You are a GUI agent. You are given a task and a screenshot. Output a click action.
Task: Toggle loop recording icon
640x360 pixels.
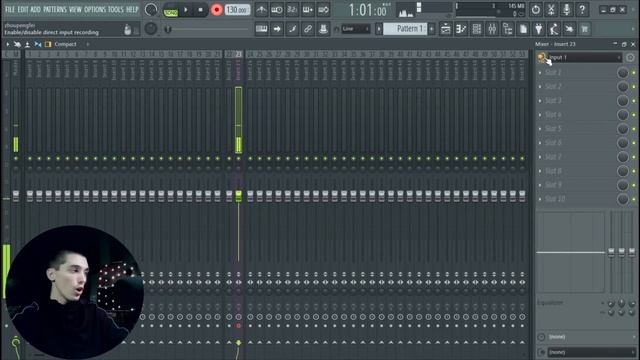click(323, 9)
